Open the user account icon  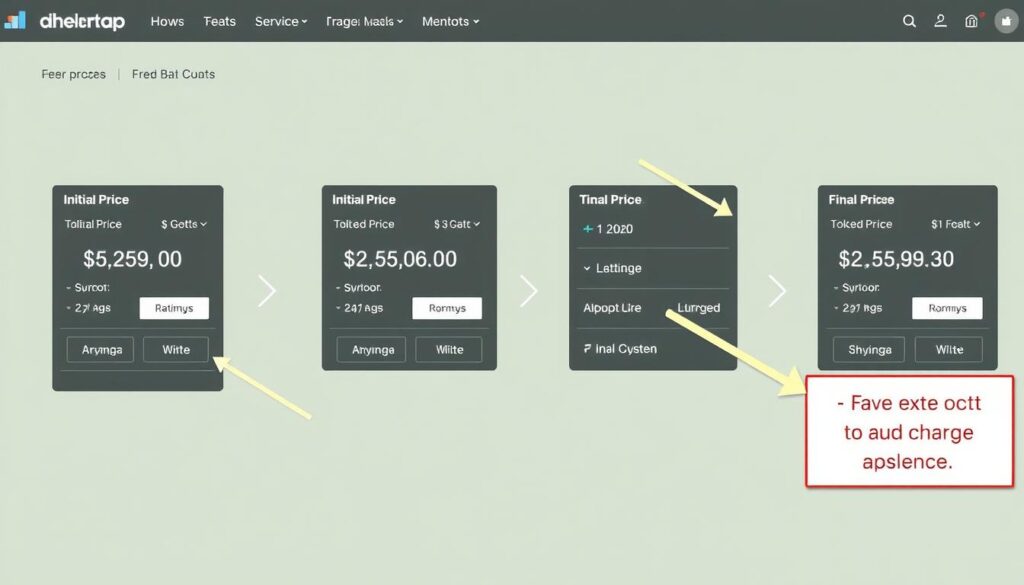point(939,21)
